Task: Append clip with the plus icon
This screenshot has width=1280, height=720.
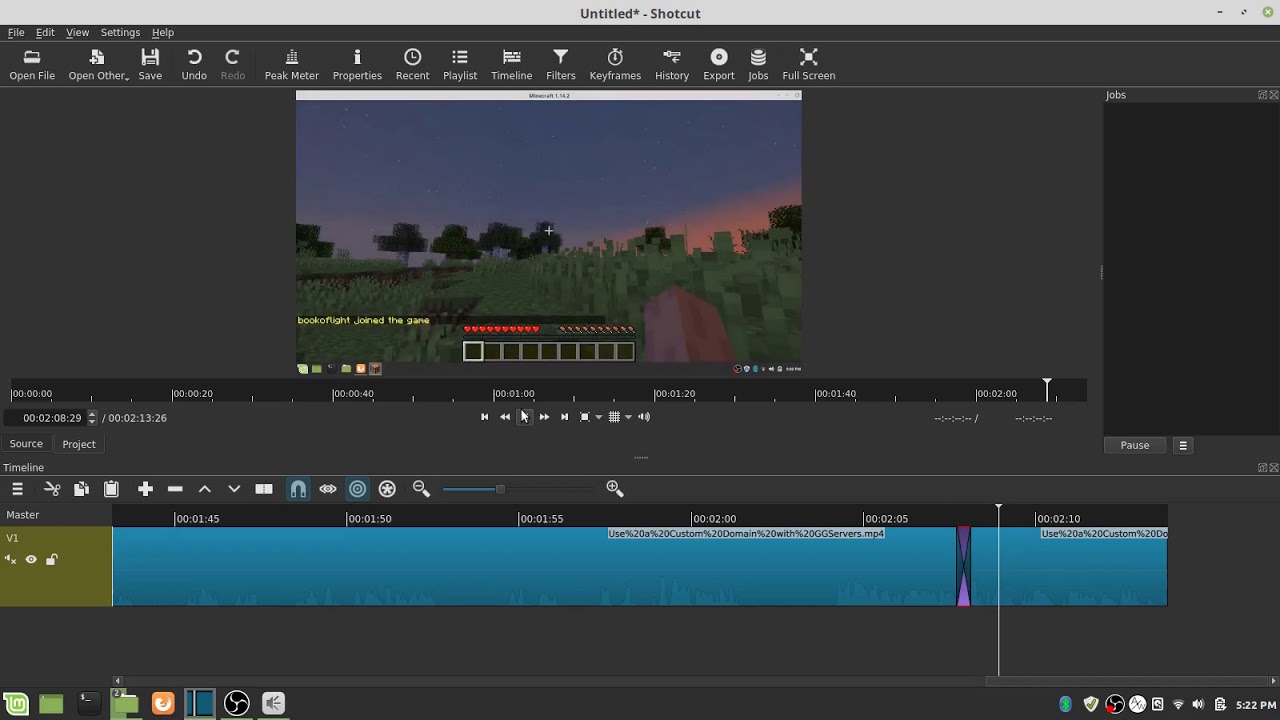Action: click(x=145, y=489)
